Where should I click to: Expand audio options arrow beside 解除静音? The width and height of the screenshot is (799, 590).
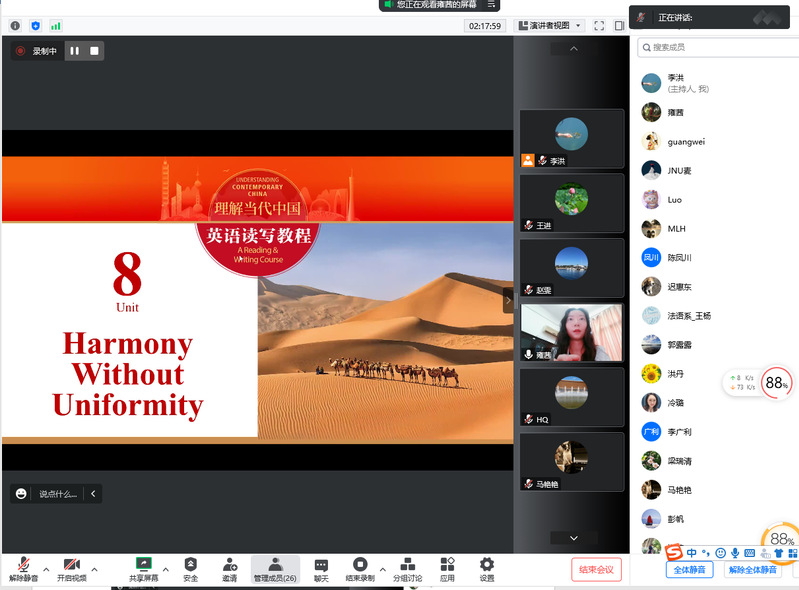tap(46, 569)
